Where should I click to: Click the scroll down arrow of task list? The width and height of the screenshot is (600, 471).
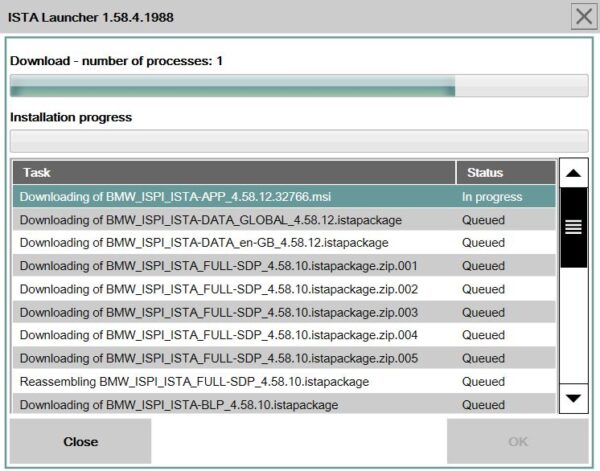(x=573, y=398)
